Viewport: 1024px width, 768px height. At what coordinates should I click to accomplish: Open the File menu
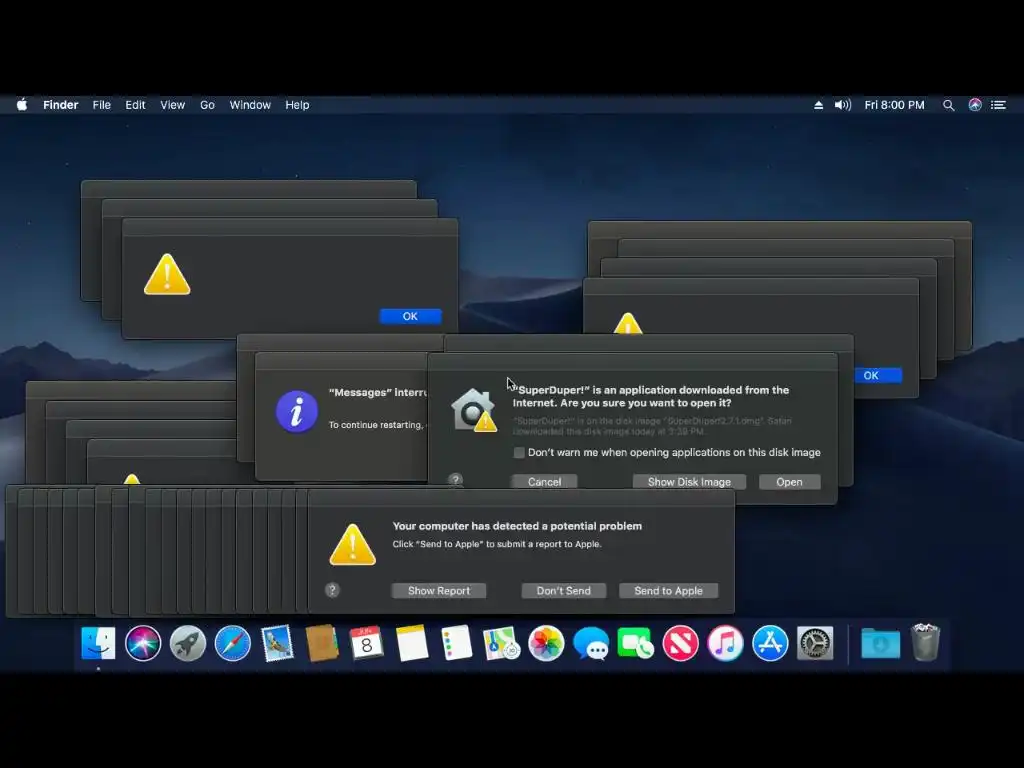click(101, 105)
